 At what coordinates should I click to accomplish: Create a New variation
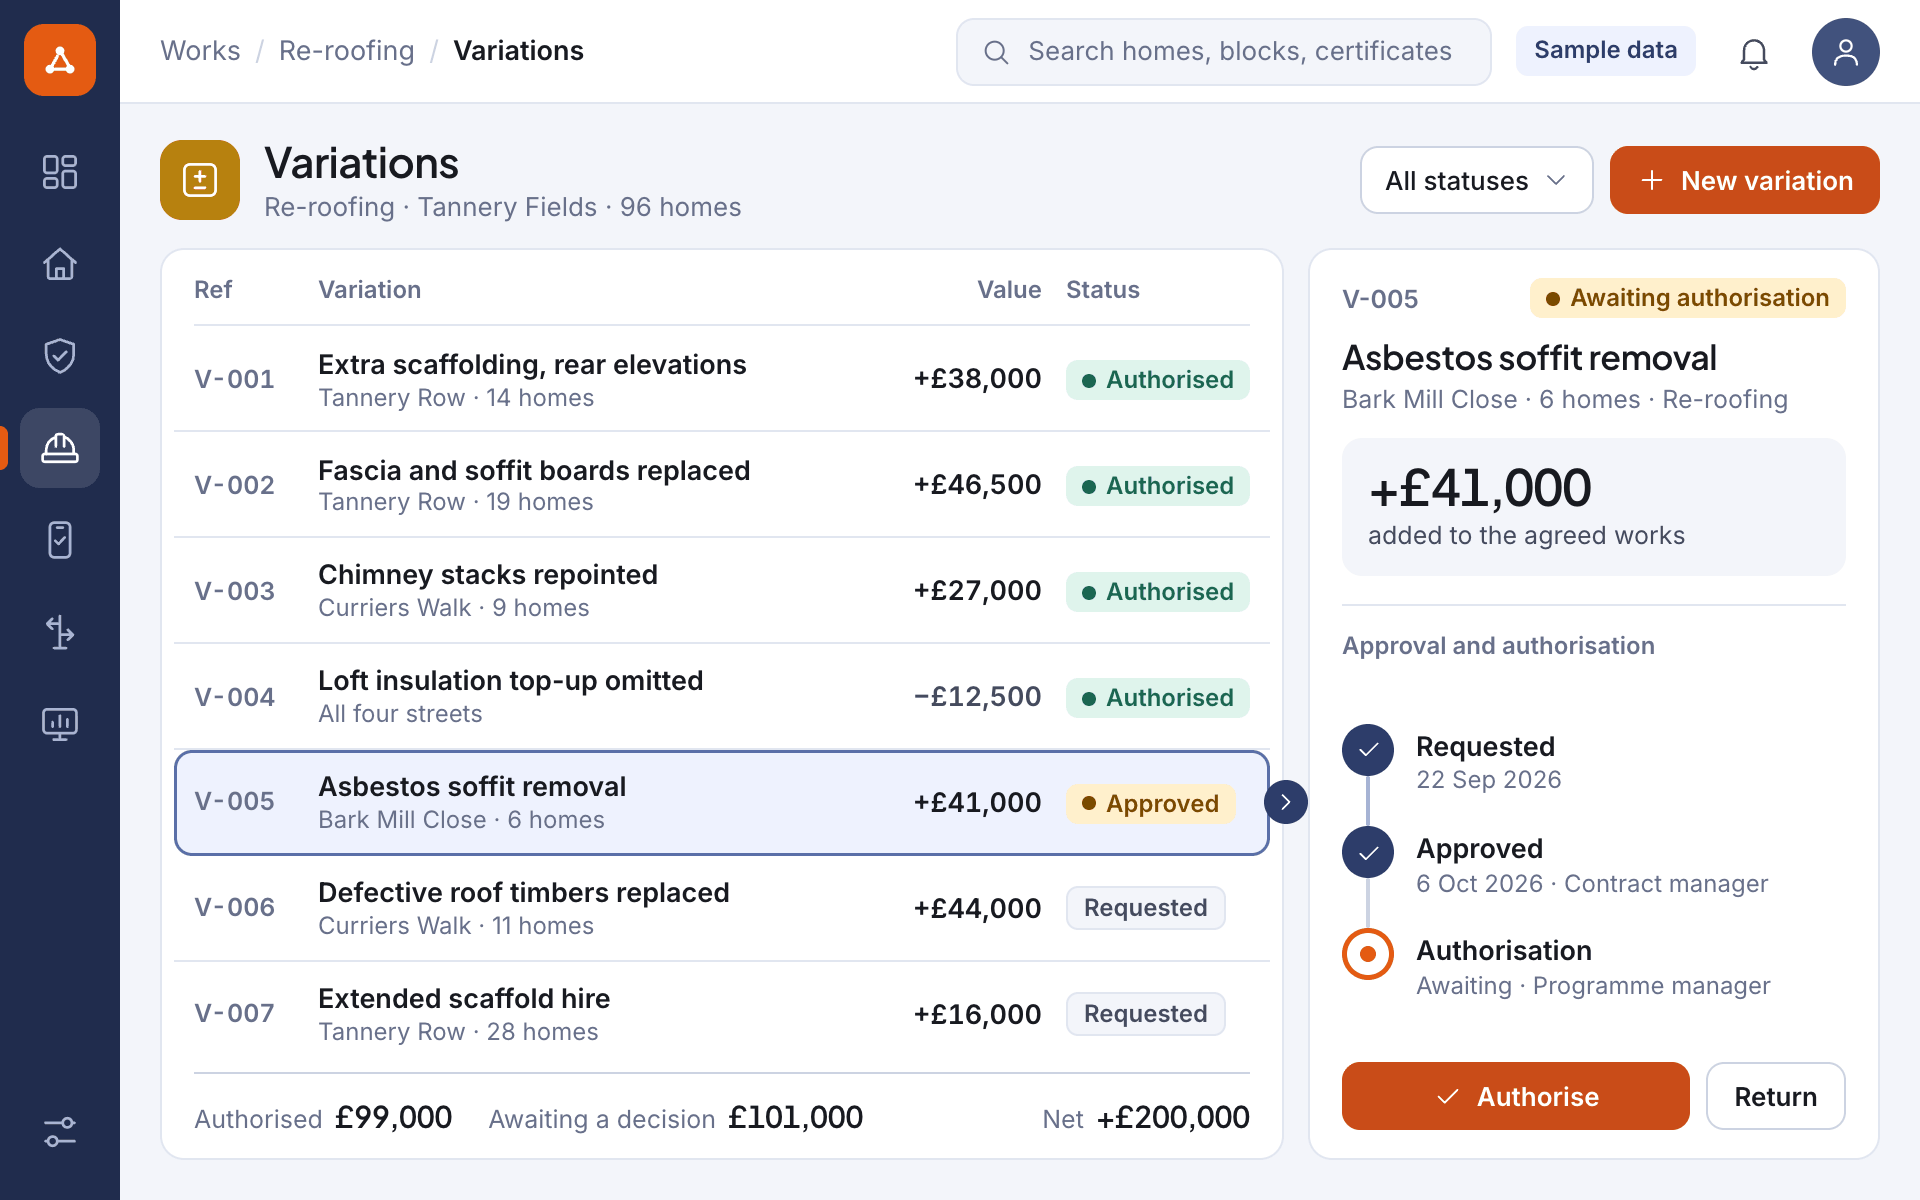(1744, 180)
